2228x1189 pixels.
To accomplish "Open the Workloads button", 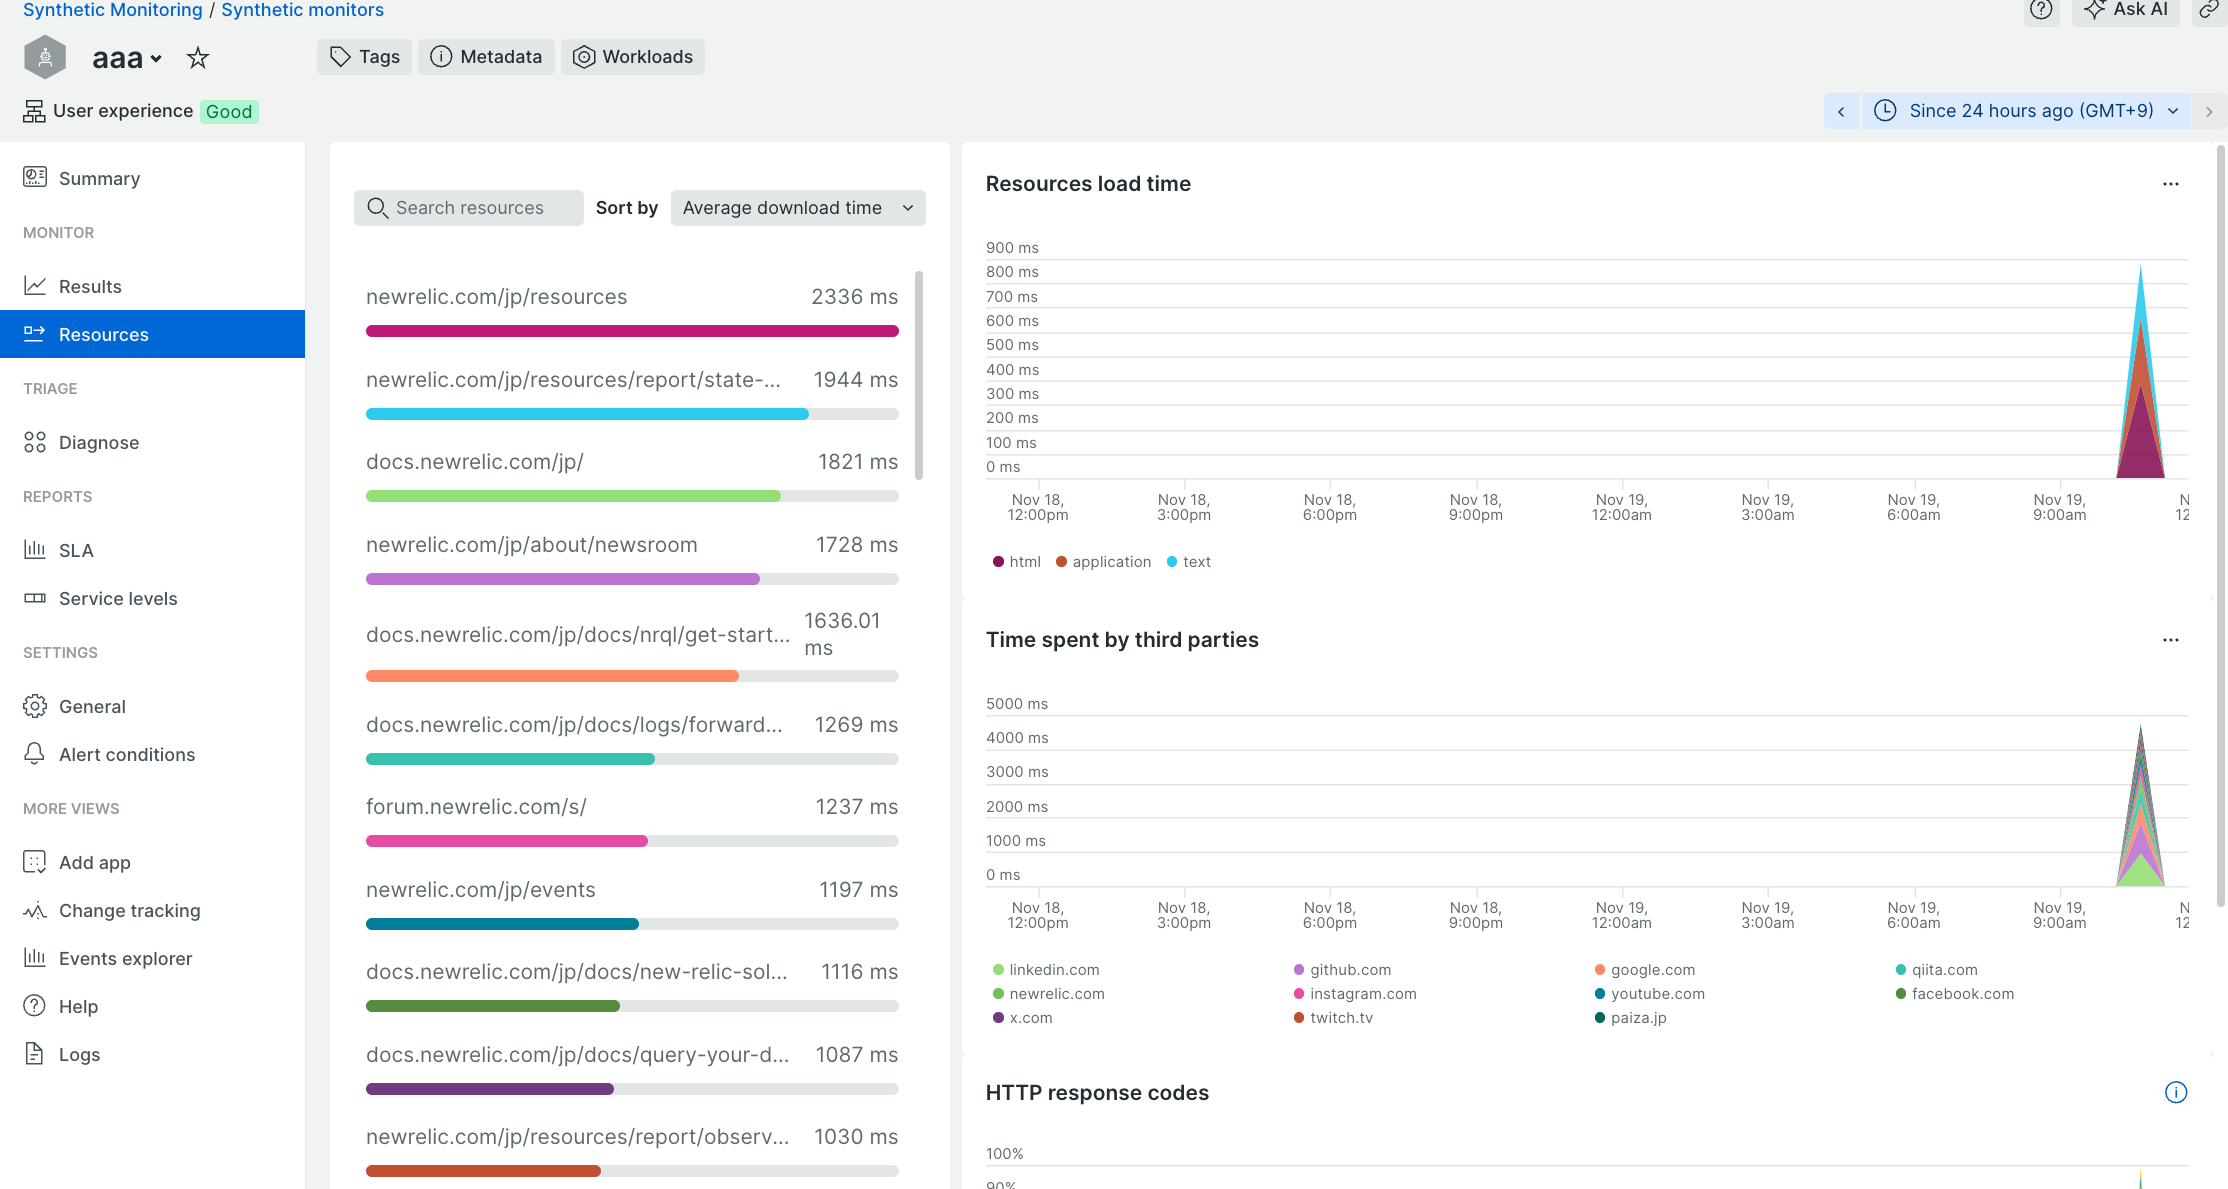I will coord(633,57).
